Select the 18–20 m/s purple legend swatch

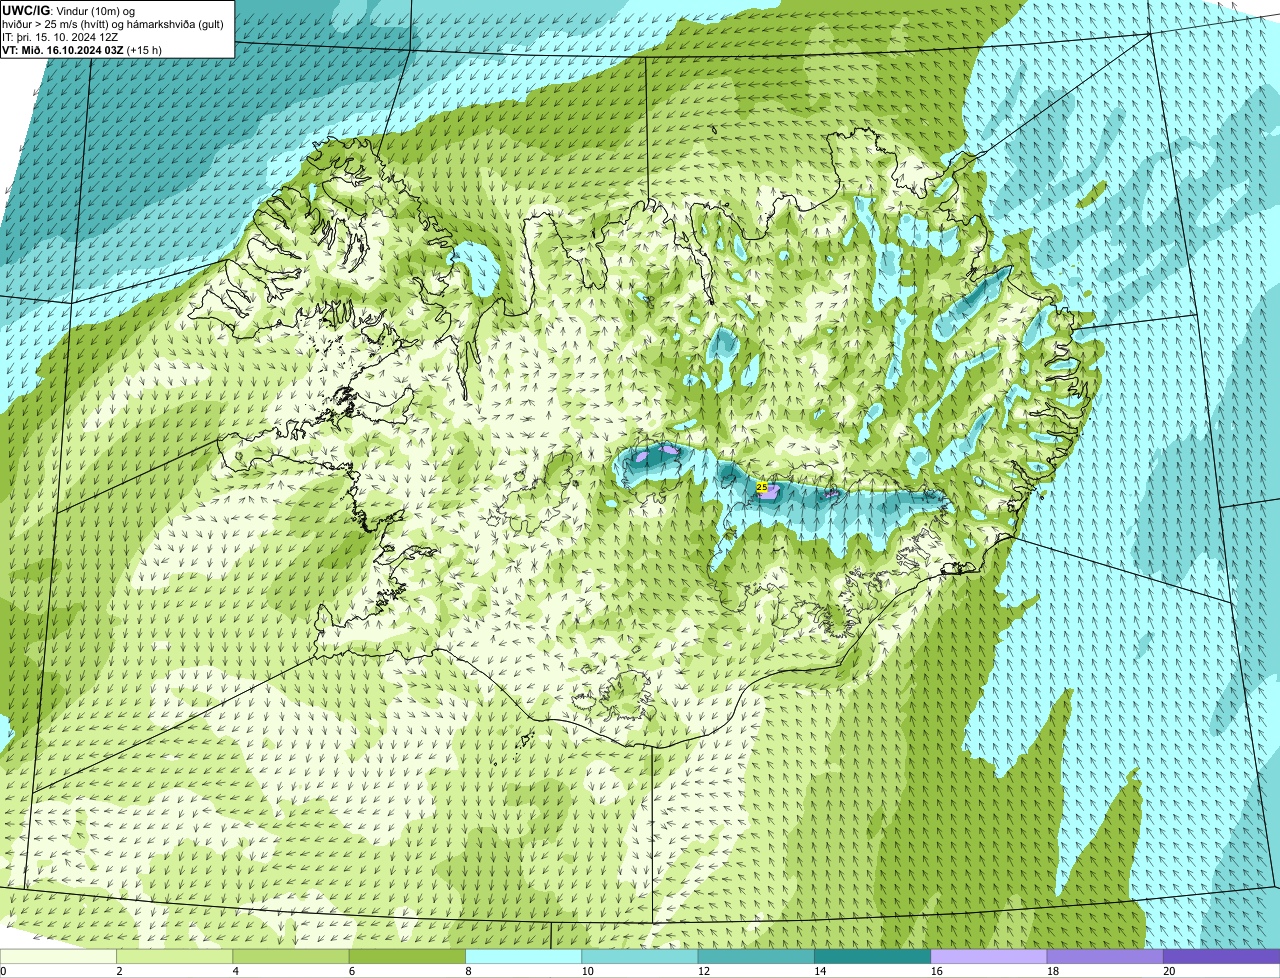tap(1105, 956)
